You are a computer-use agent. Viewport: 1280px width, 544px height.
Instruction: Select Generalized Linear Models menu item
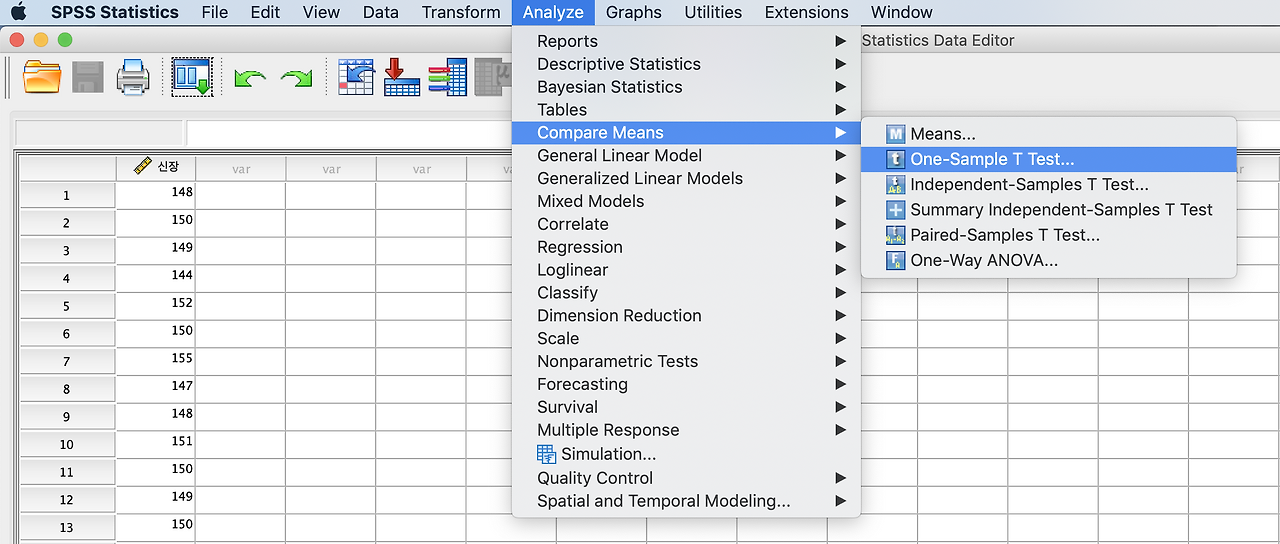(686, 178)
